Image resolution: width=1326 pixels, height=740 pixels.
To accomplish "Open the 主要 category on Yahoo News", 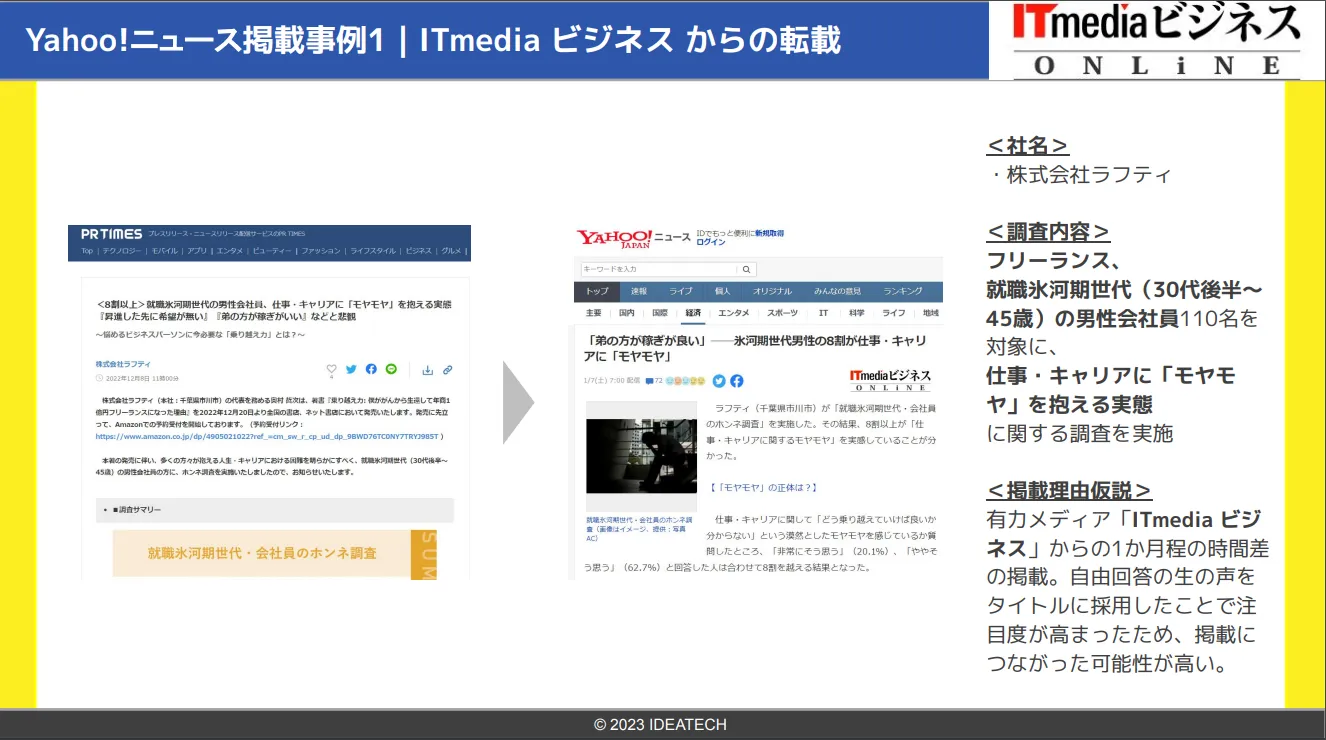I will point(593,313).
